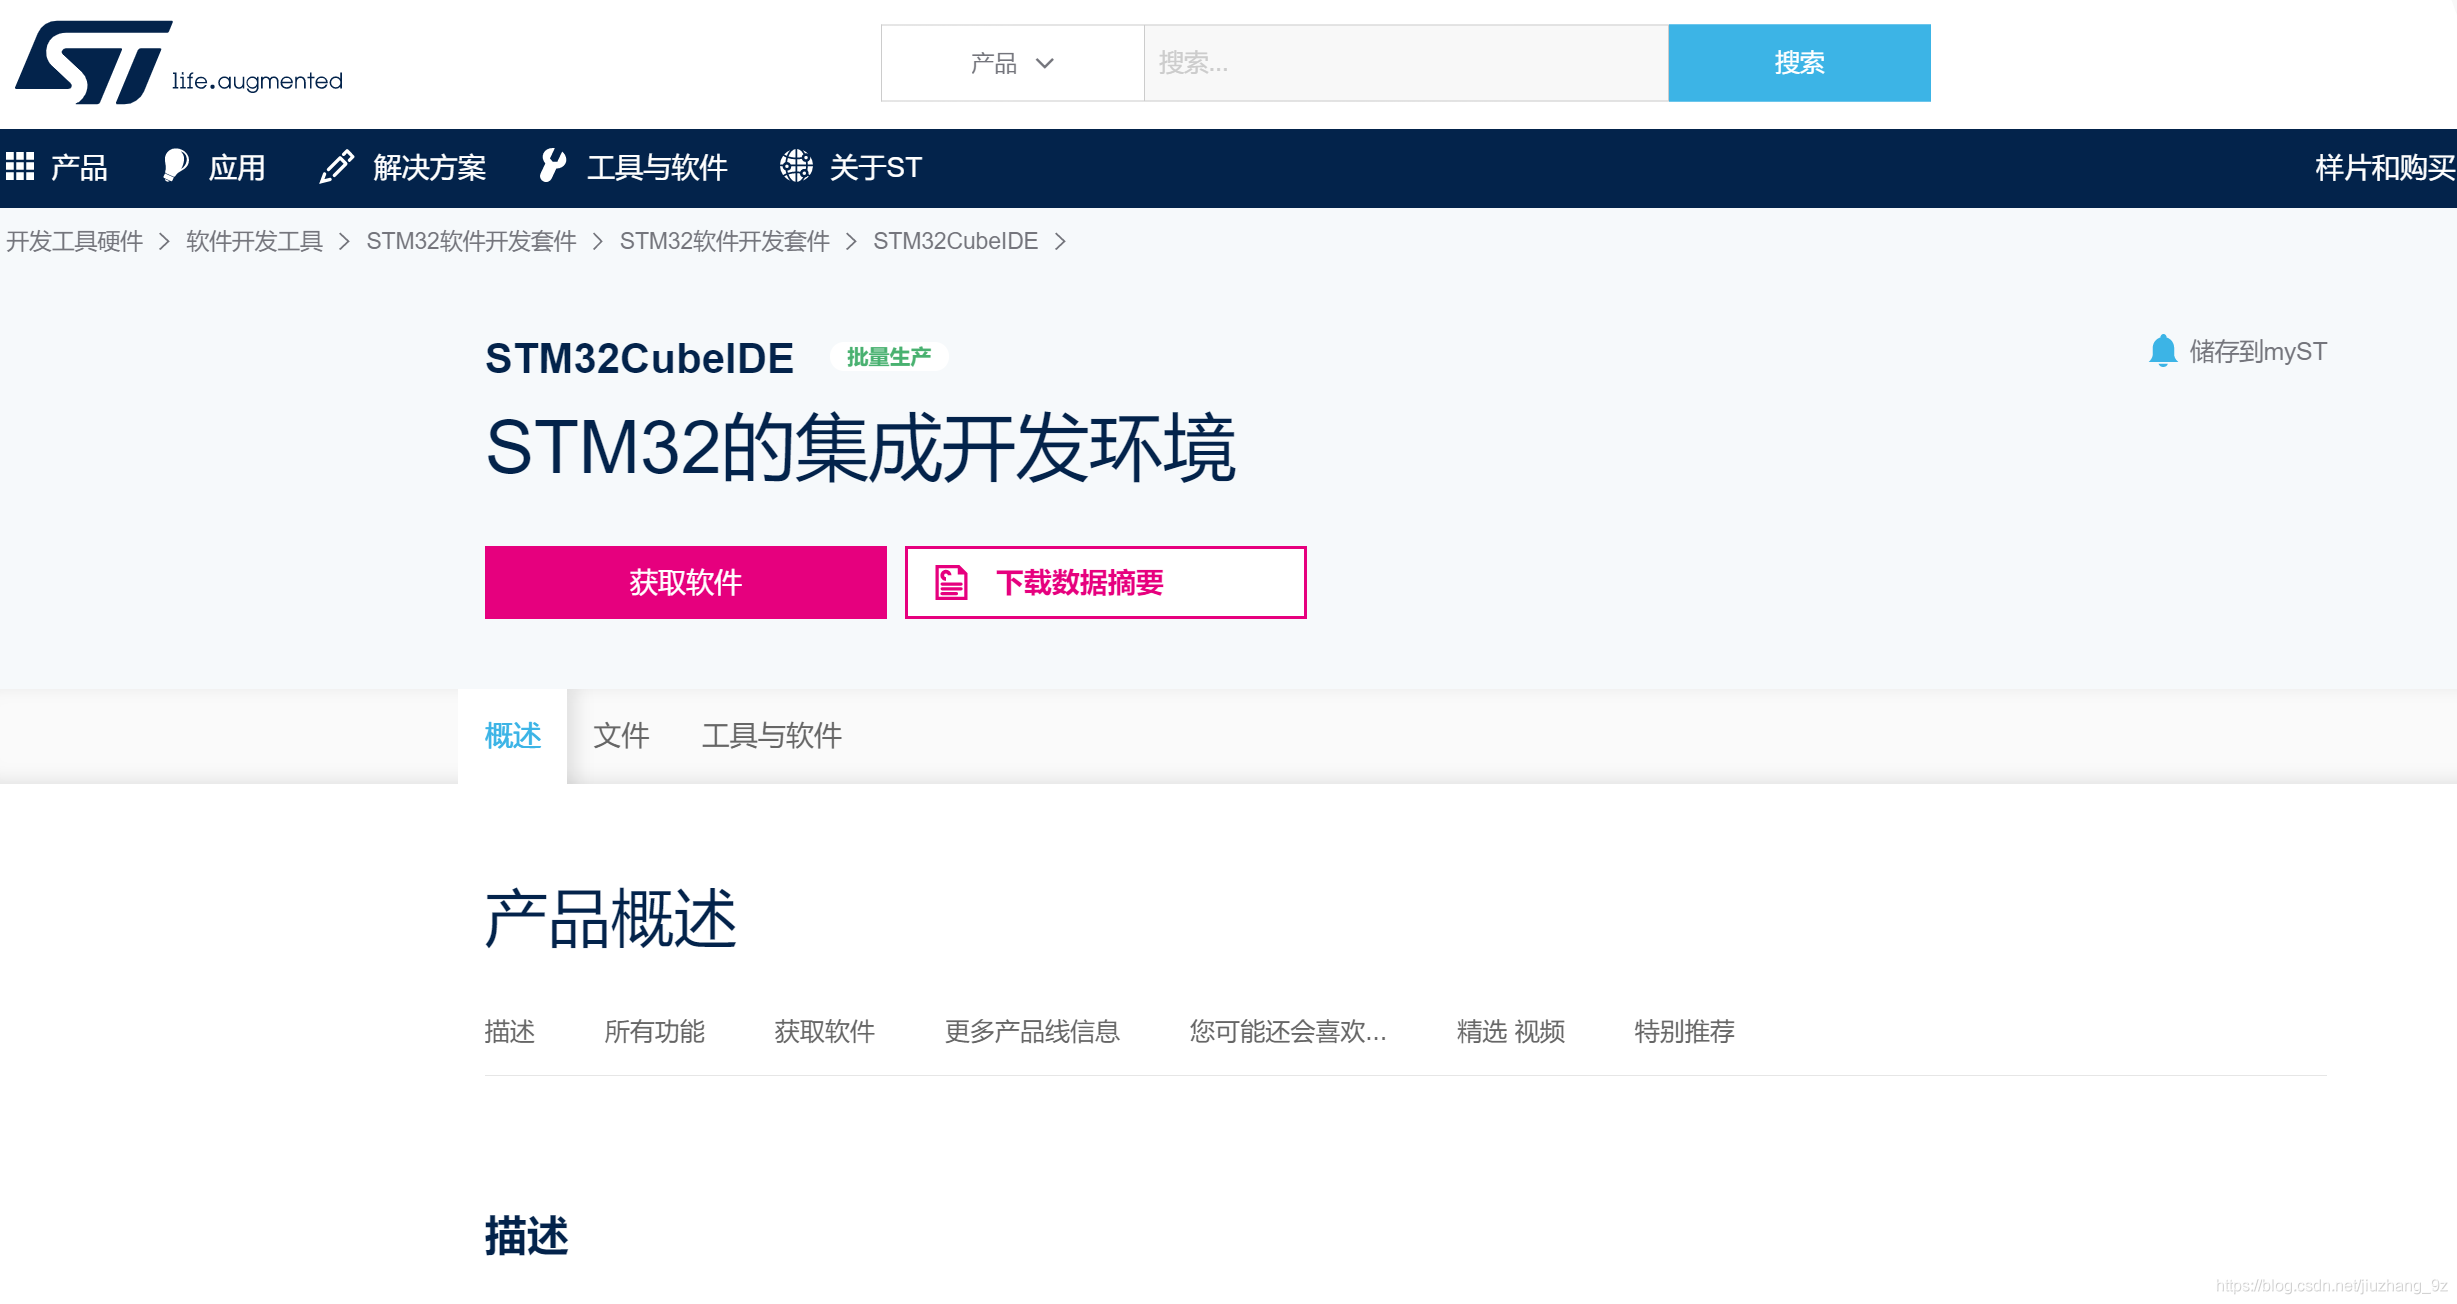The image size is (2457, 1304).
Task: Jump to 描述 section anchor
Action: click(x=510, y=1031)
